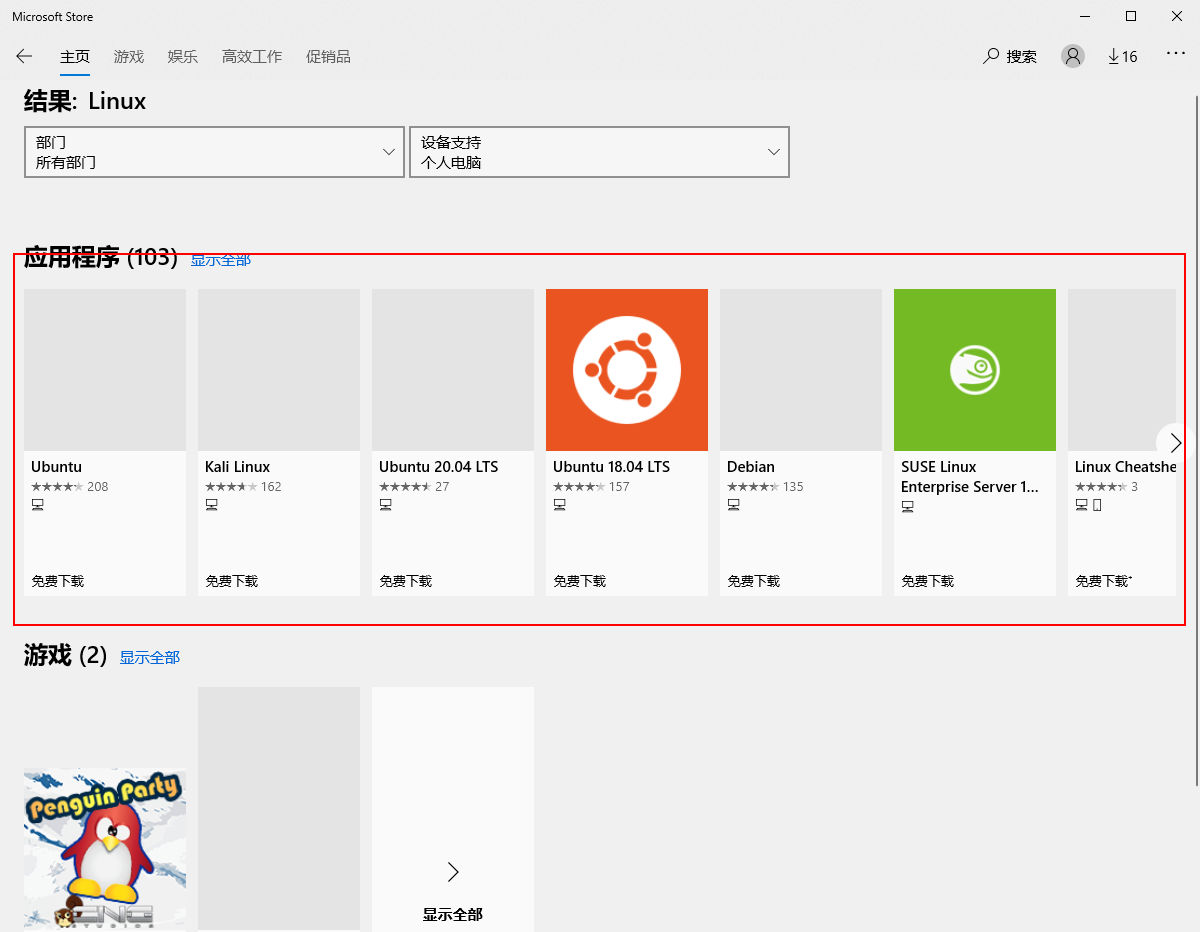Open the 高效工作 tab

coord(252,57)
